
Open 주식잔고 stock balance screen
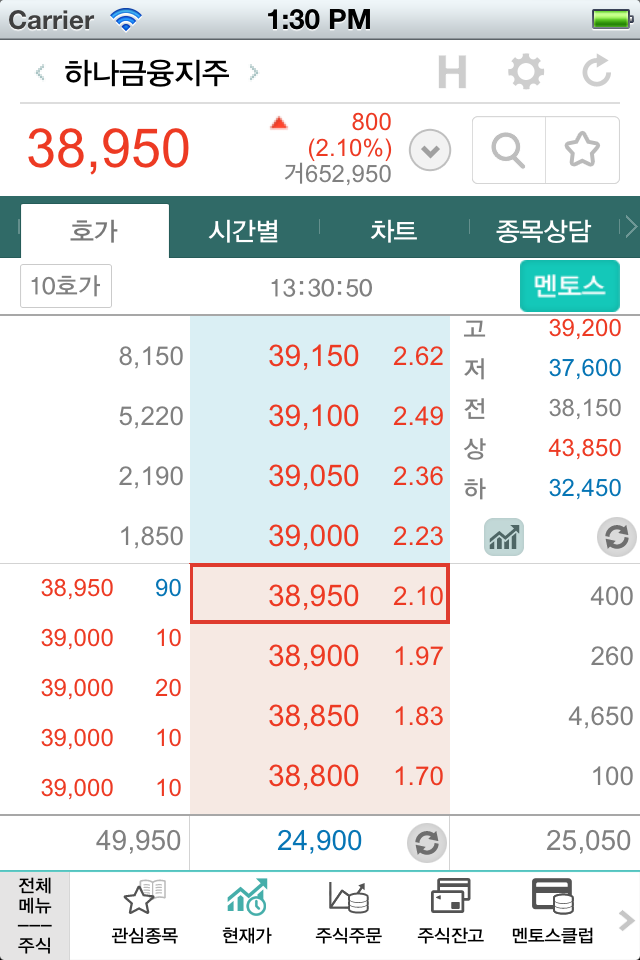450,914
